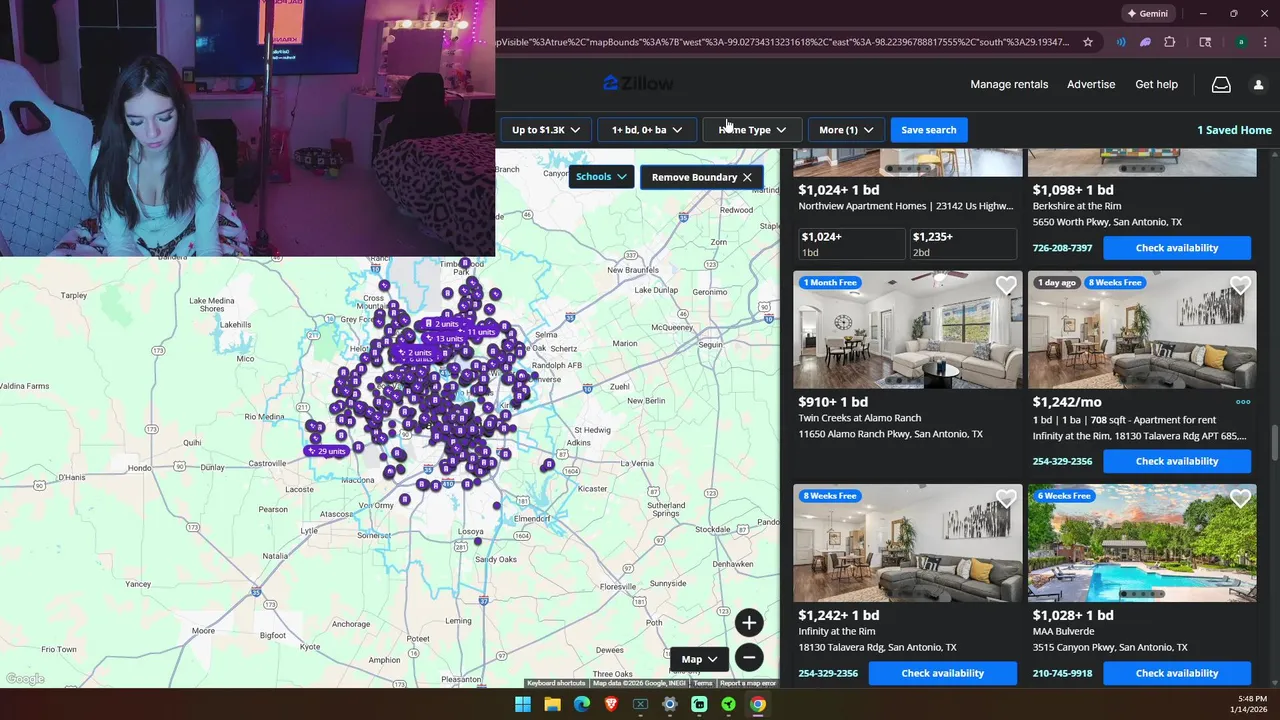Screen dimensions: 1280x720
Task: Save MAA Bulverde listing with heart icon
Action: point(1240,499)
